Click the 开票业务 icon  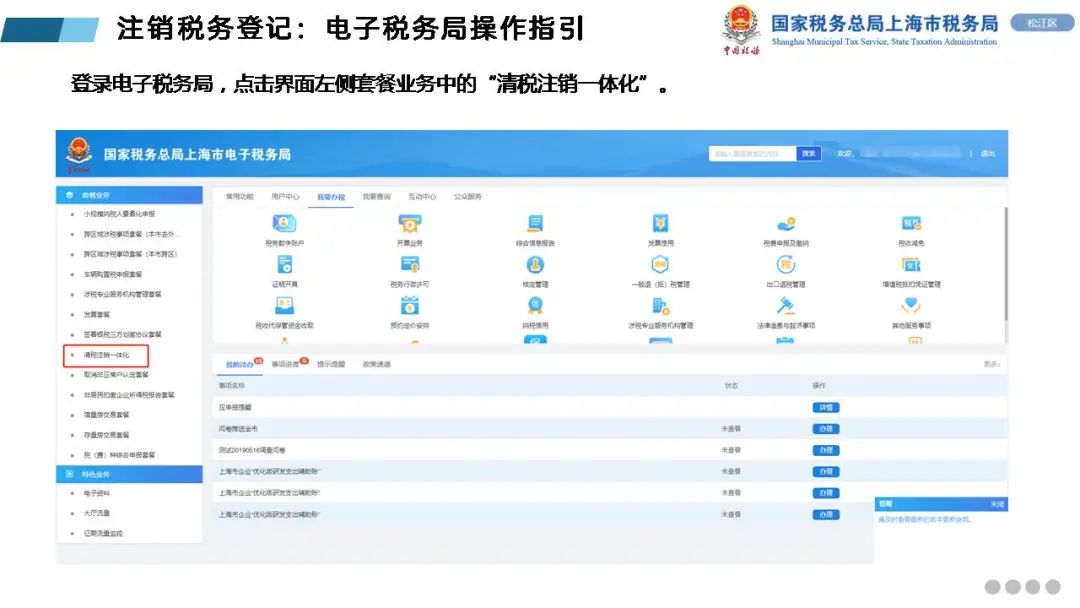[410, 224]
